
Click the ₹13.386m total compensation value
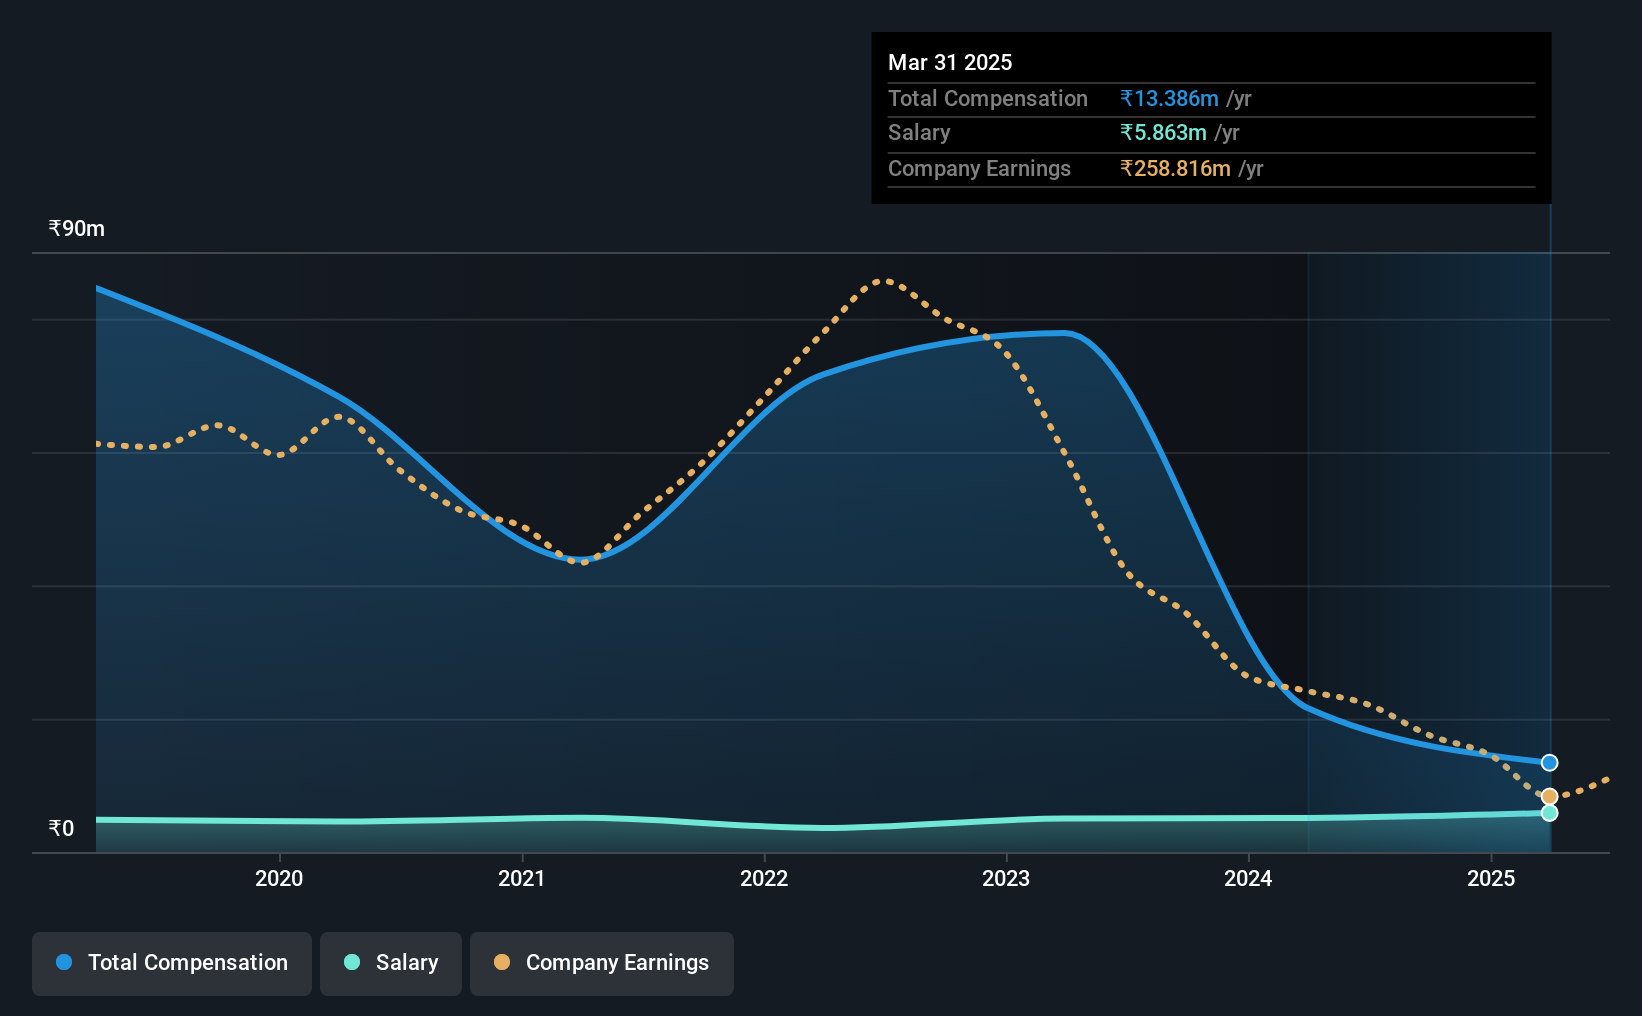click(x=1169, y=98)
